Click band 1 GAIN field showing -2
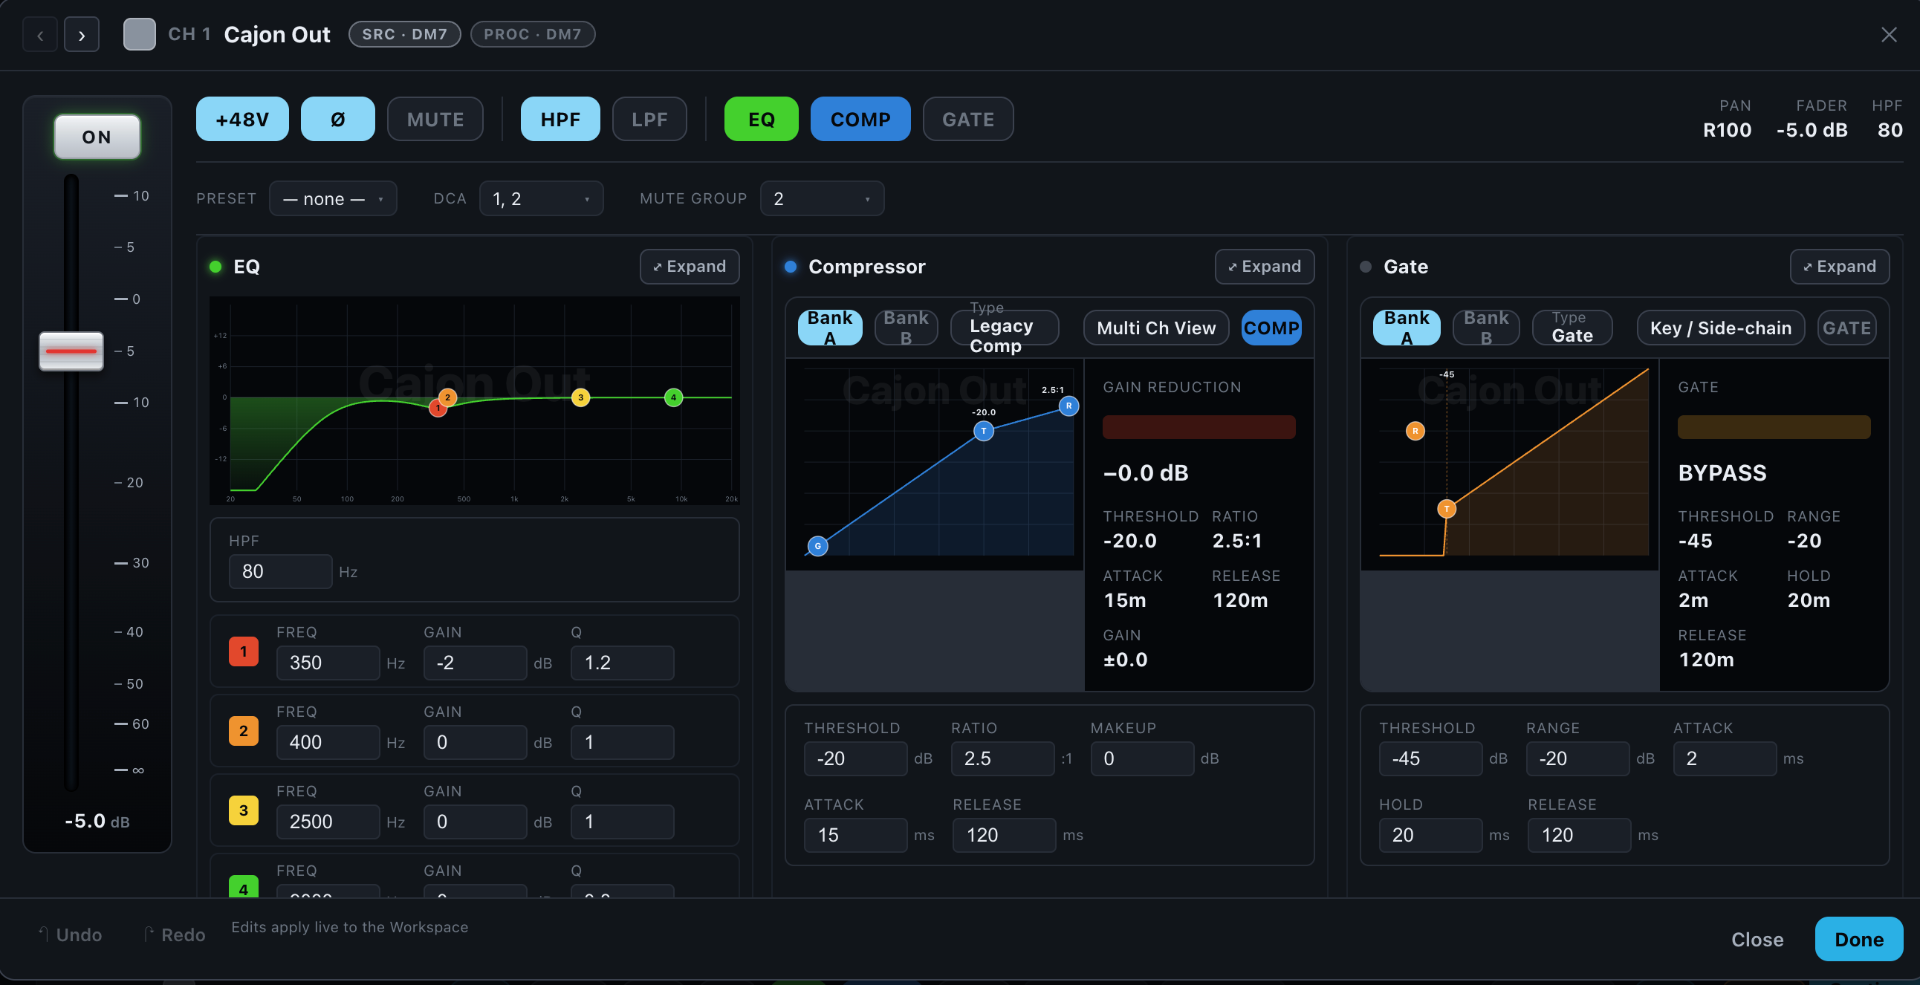The image size is (1920, 985). 475,663
